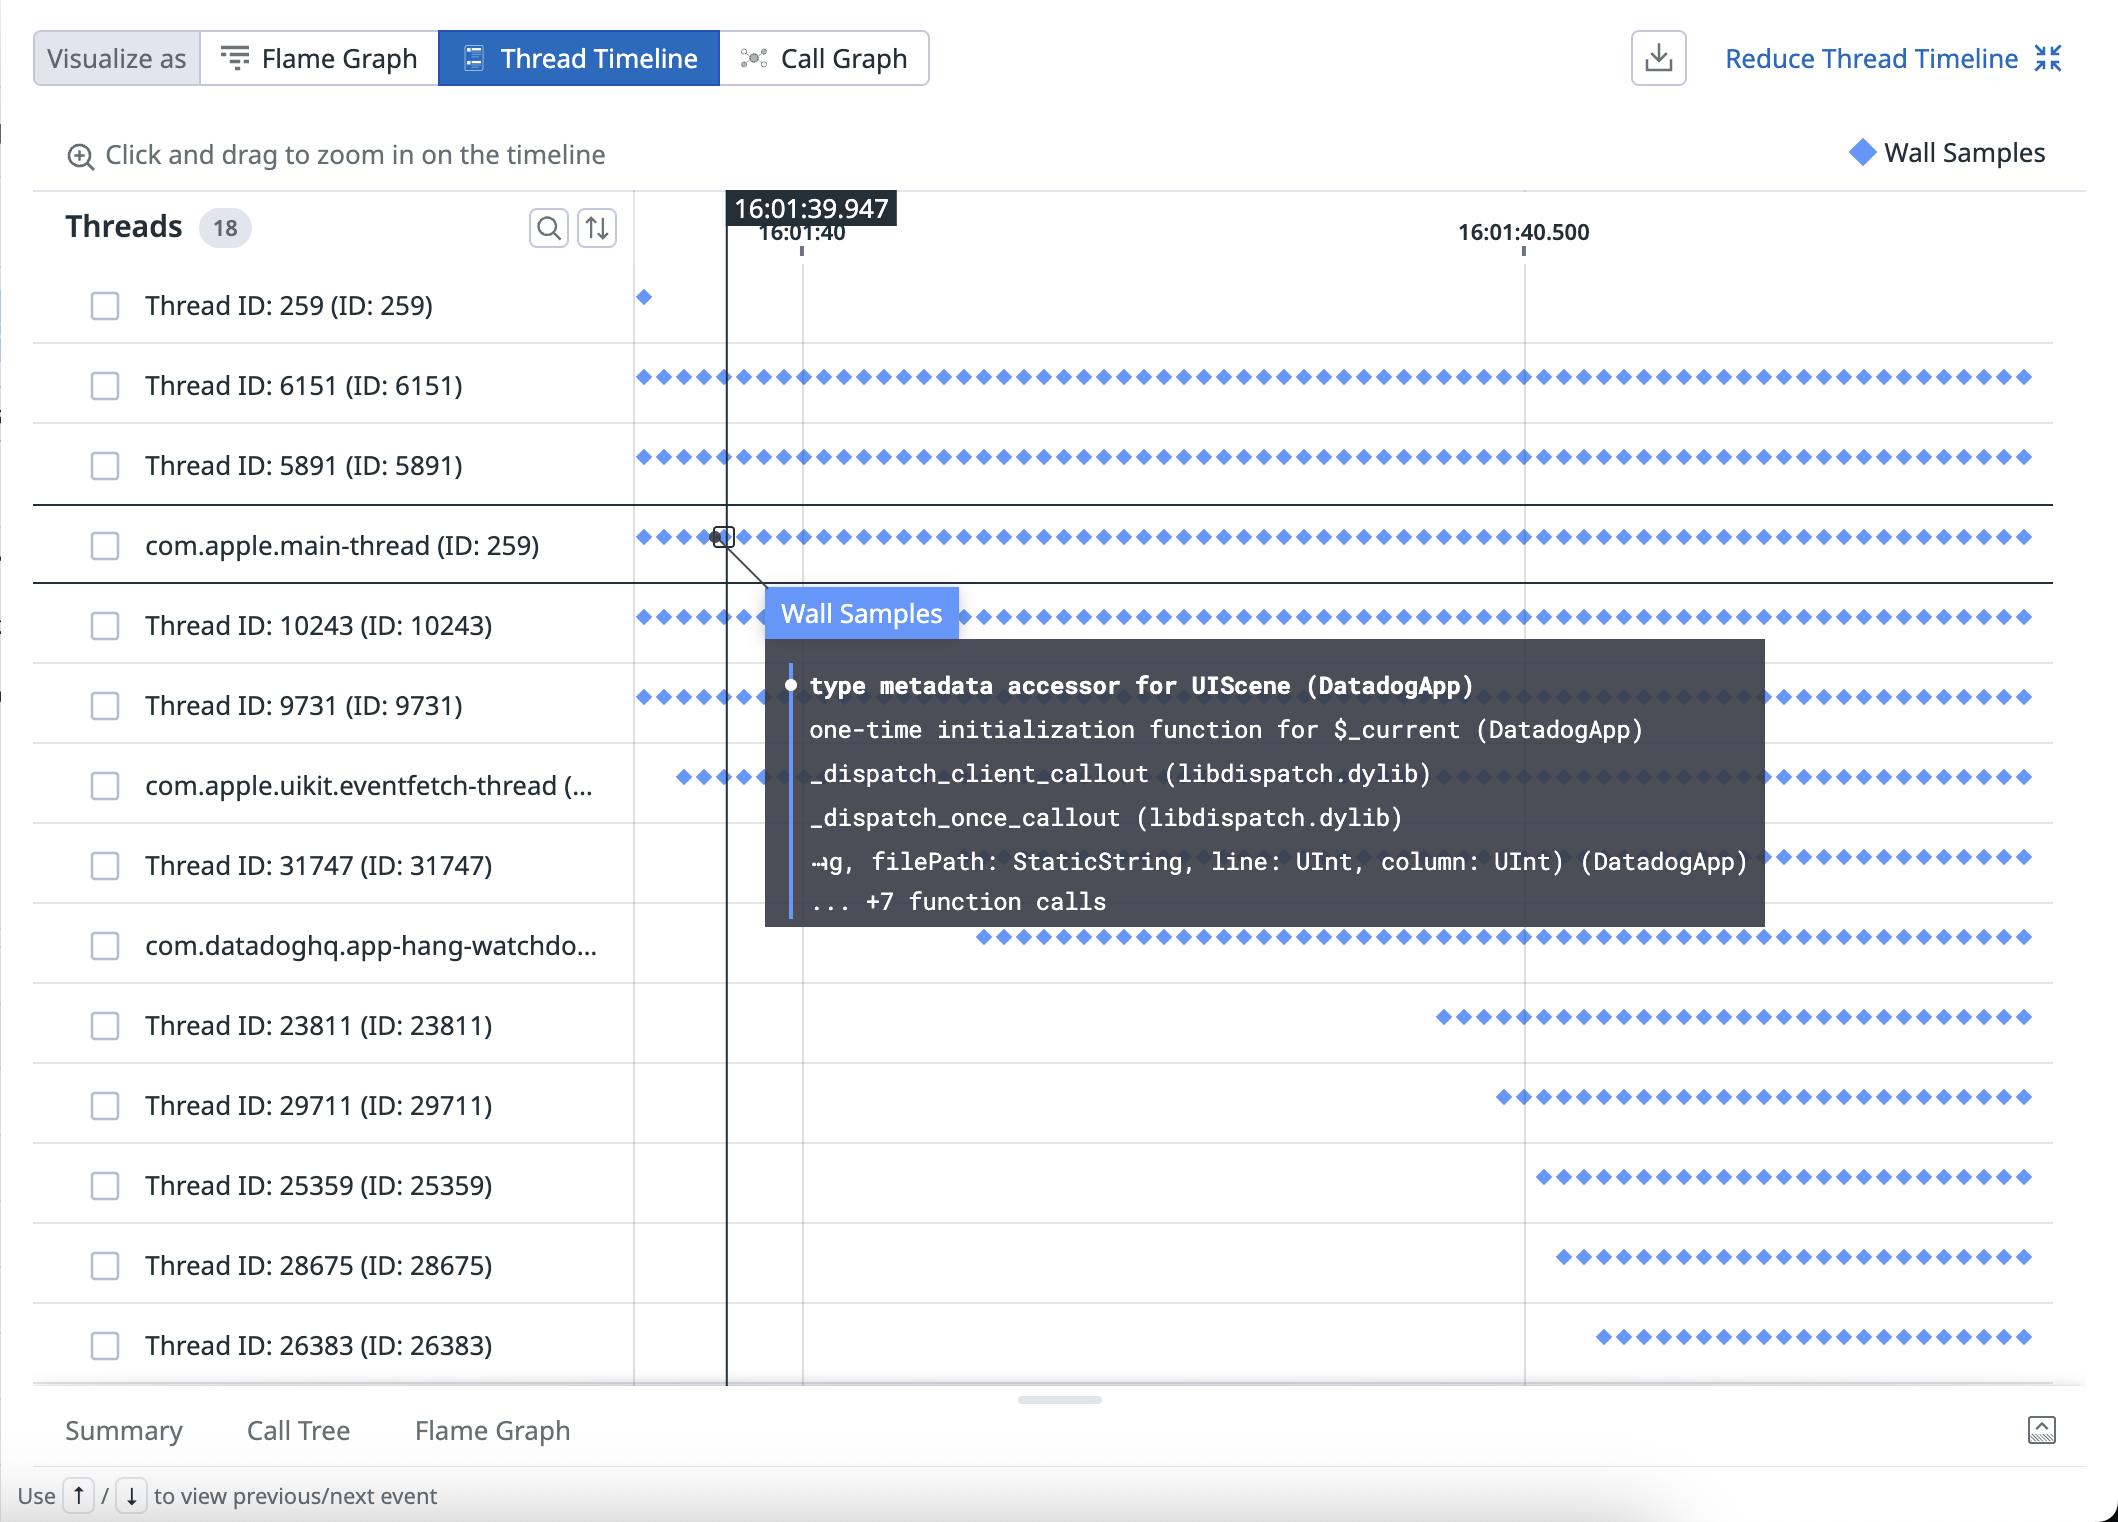Click Reduce Thread Timeline link
2118x1522 pixels.
pos(1871,58)
